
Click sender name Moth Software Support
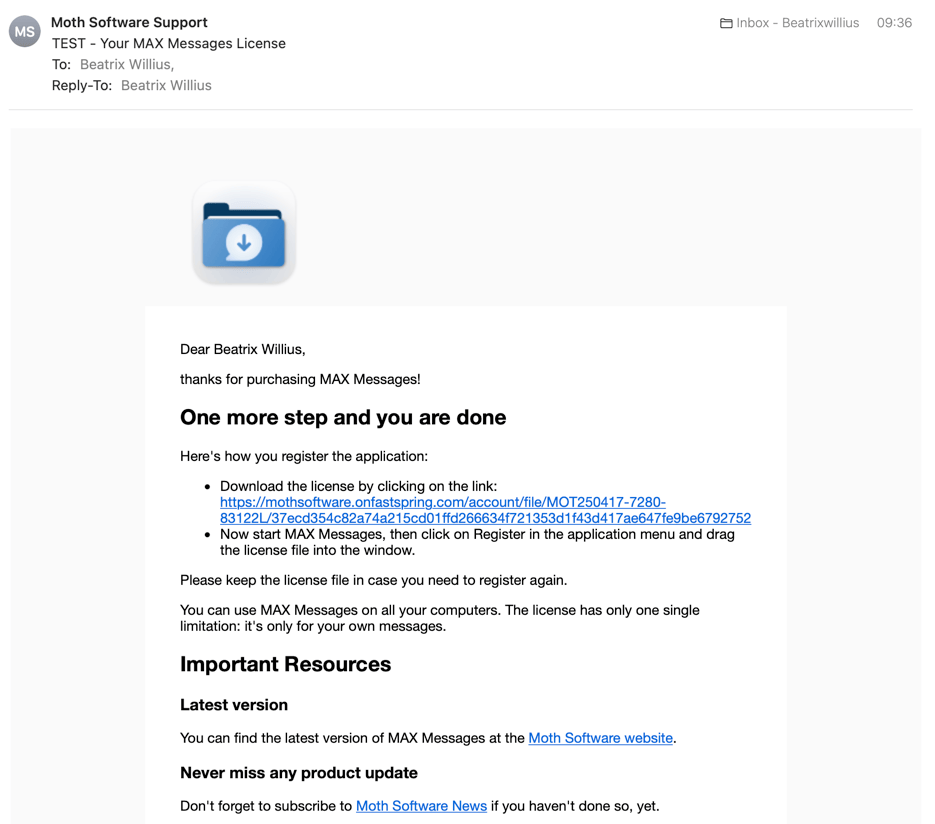(x=129, y=23)
